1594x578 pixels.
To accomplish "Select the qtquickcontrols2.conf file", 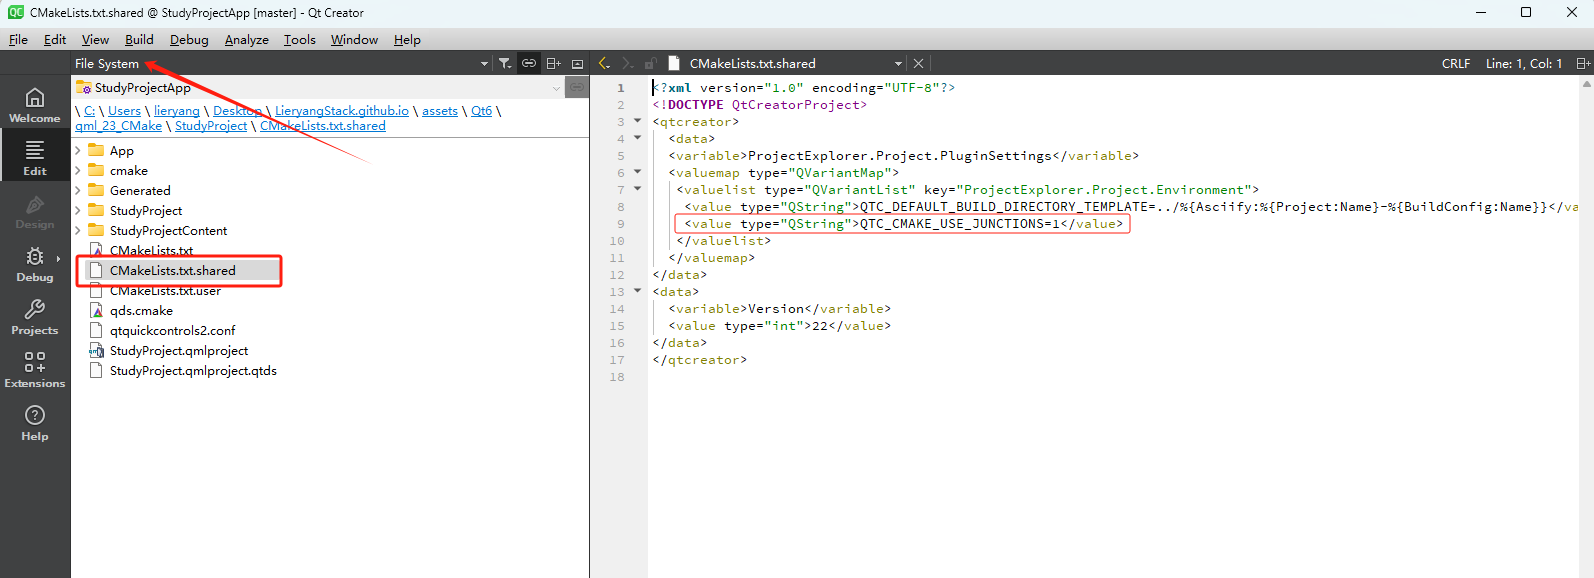I will (172, 331).
